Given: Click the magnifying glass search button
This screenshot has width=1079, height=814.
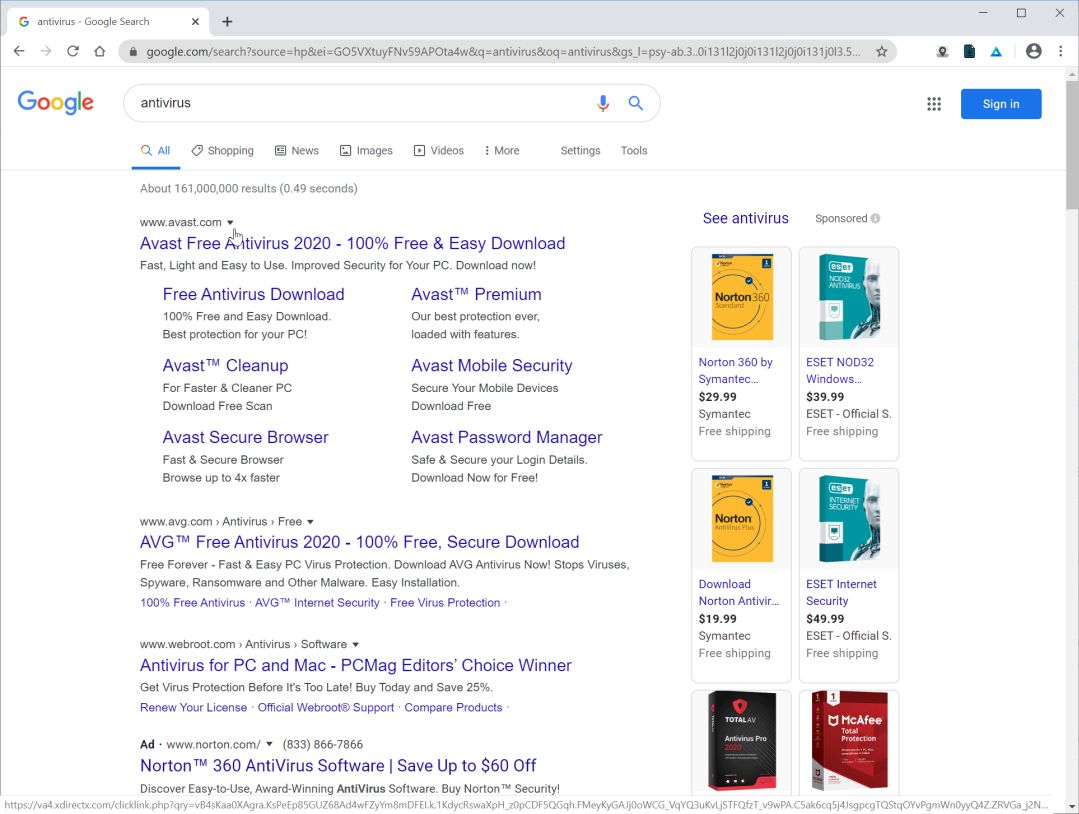Looking at the screenshot, I should coord(636,103).
